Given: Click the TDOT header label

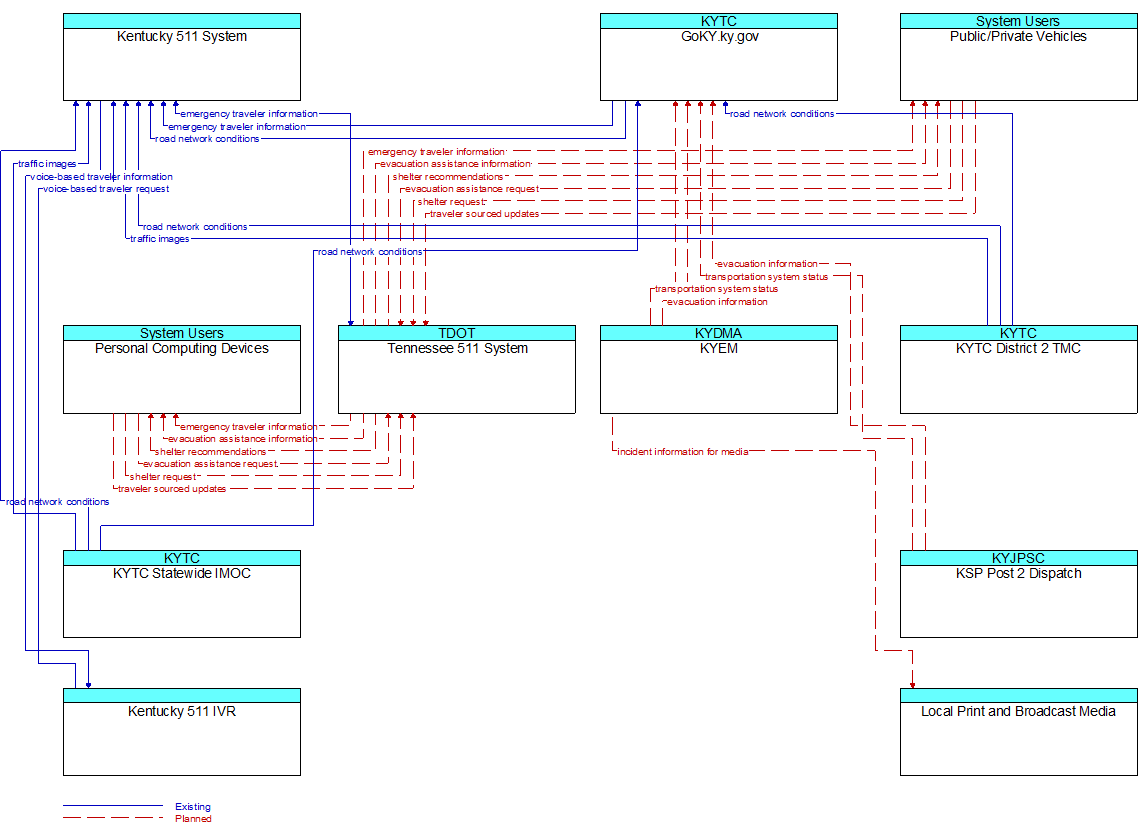Looking at the screenshot, I should tap(457, 333).
